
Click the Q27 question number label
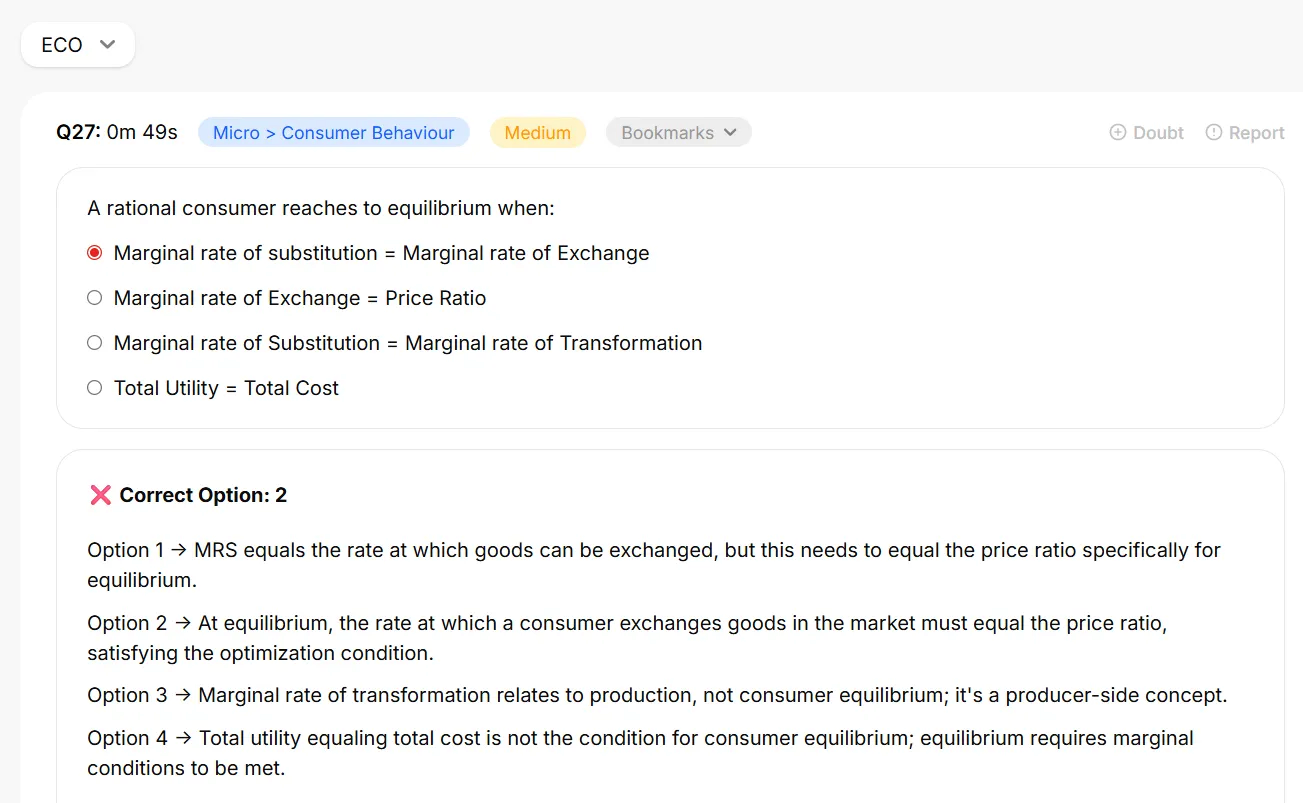click(x=78, y=132)
